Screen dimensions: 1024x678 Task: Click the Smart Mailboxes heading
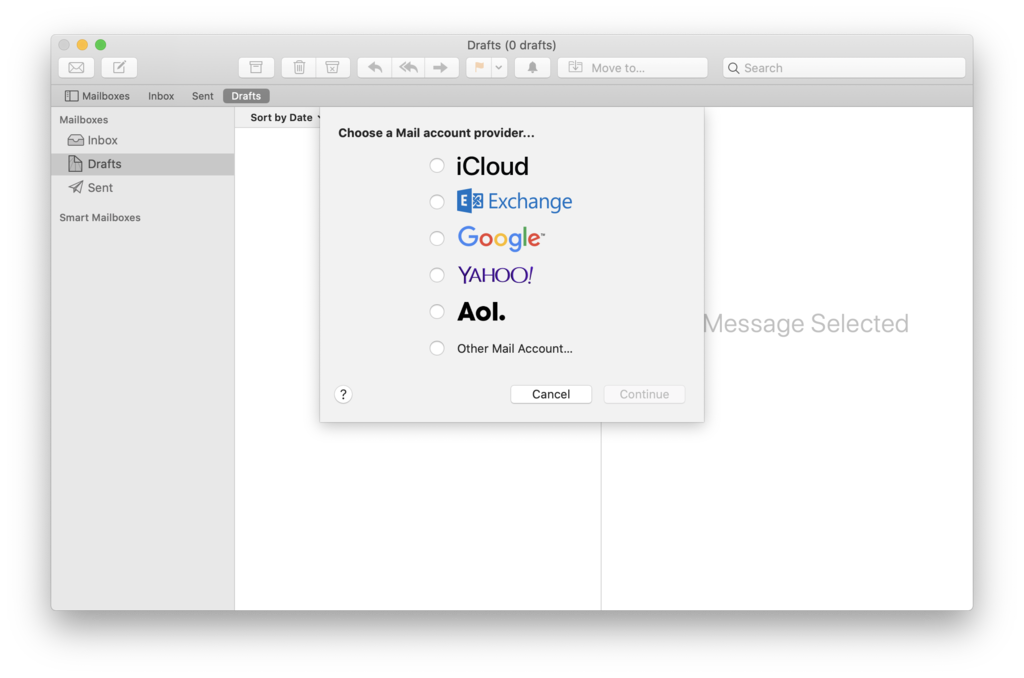(x=100, y=218)
